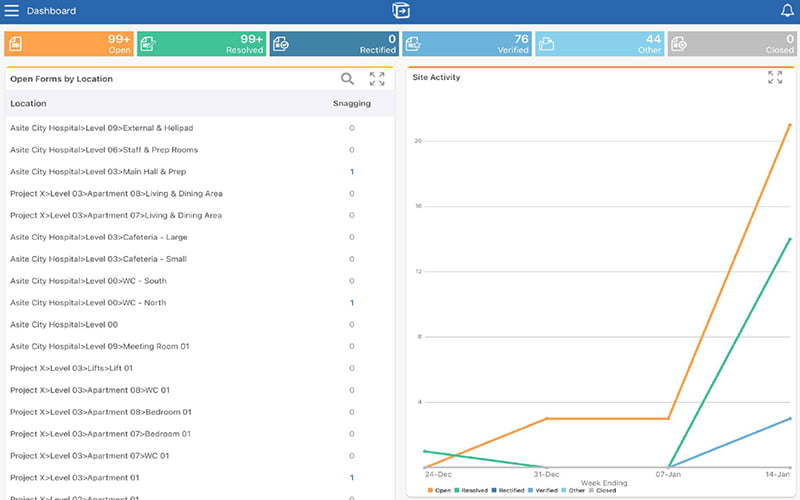Screen dimensions: 800x500
Task: Sort by the Location column header
Action: (x=28, y=104)
